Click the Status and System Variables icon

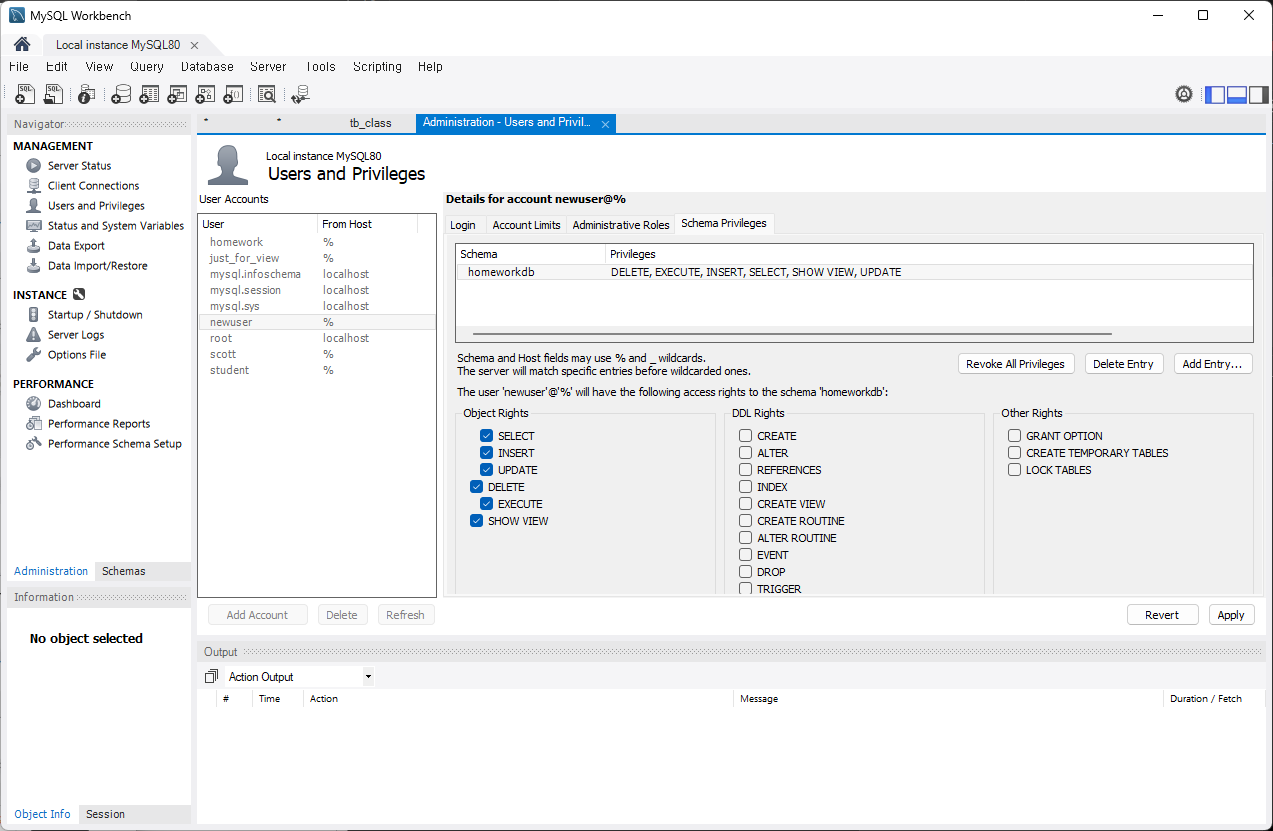click(34, 226)
